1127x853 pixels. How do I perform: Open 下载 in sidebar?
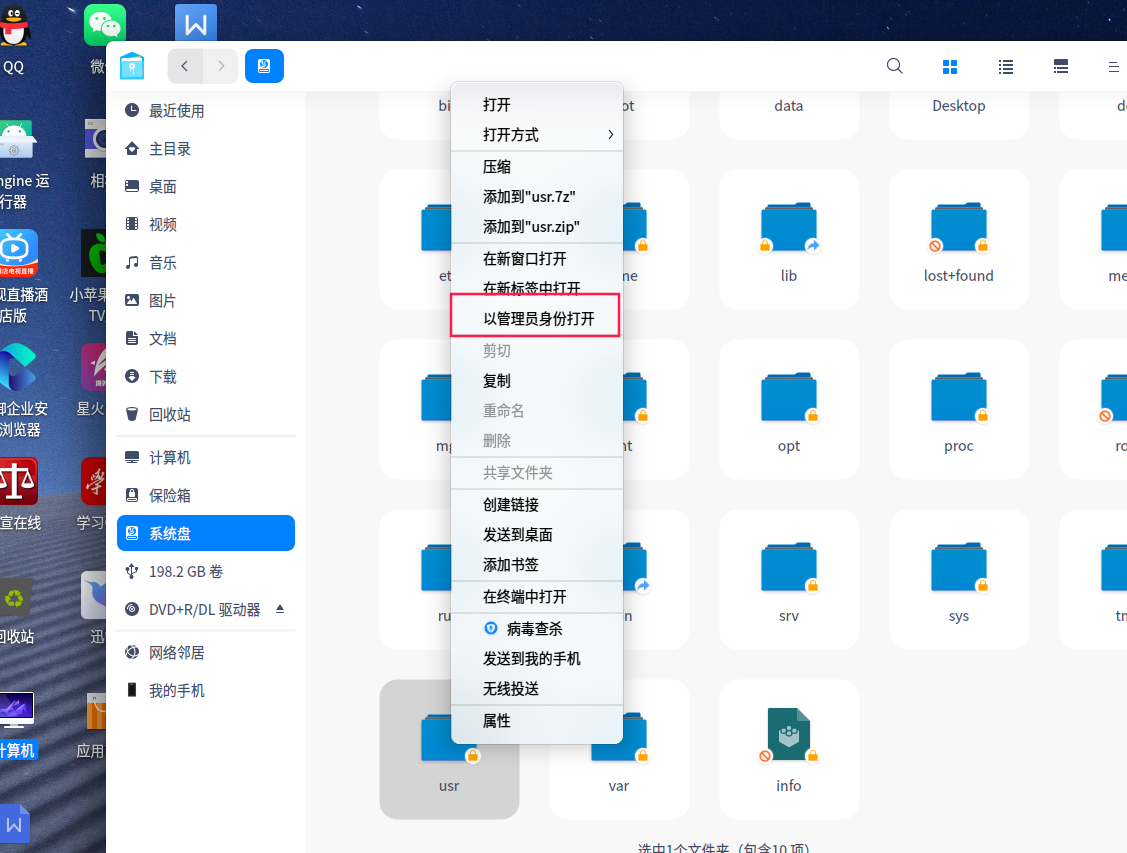(206, 377)
